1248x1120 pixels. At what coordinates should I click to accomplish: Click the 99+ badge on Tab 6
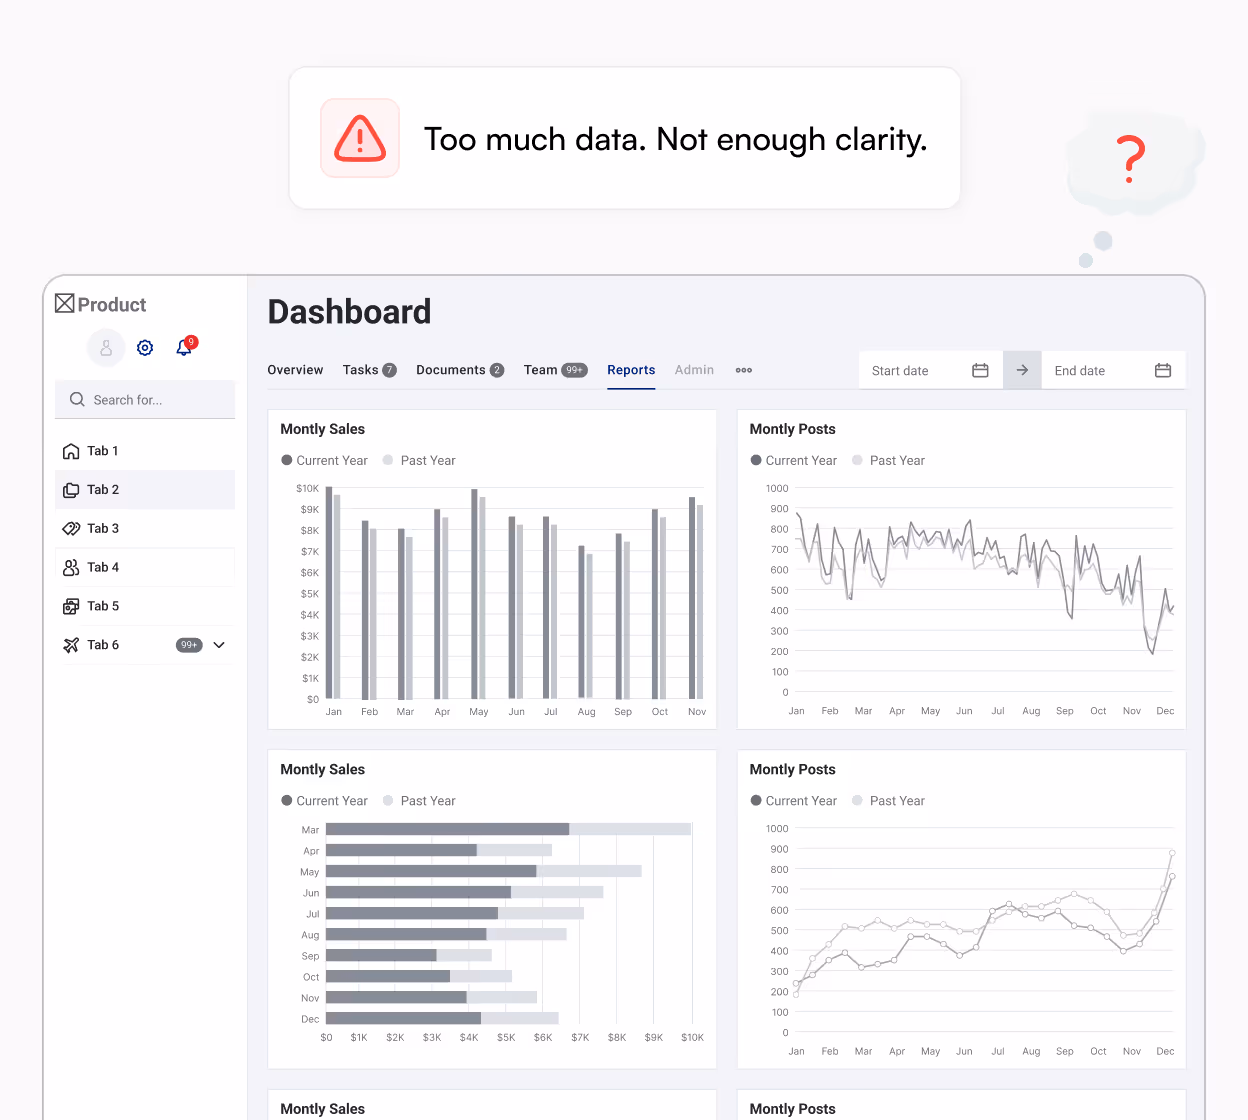coord(189,645)
